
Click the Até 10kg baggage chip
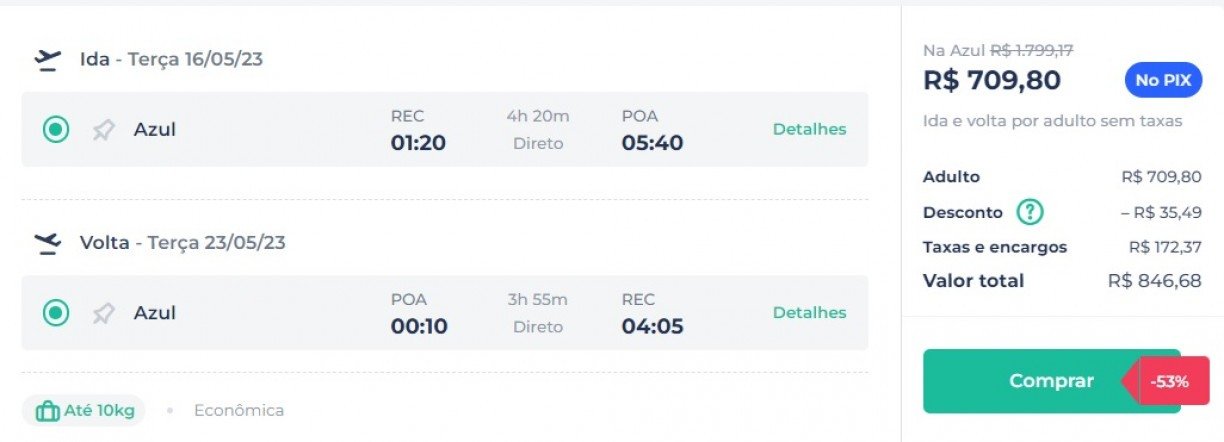pyautogui.click(x=84, y=410)
